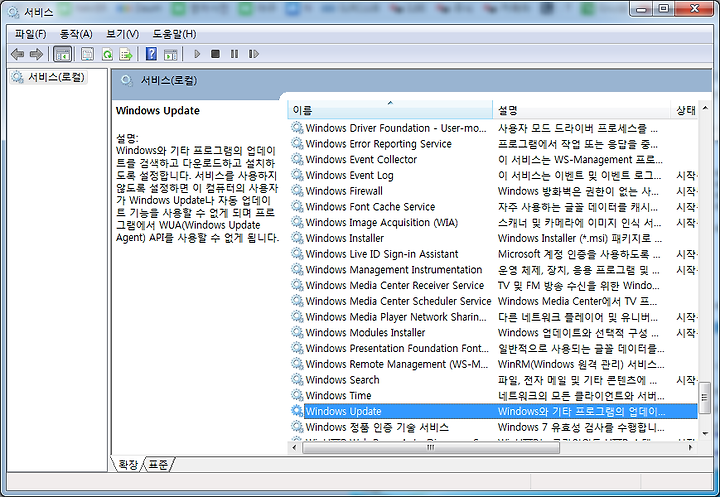
Task: Click the Back arrow toolbar icon
Action: pyautogui.click(x=17, y=54)
